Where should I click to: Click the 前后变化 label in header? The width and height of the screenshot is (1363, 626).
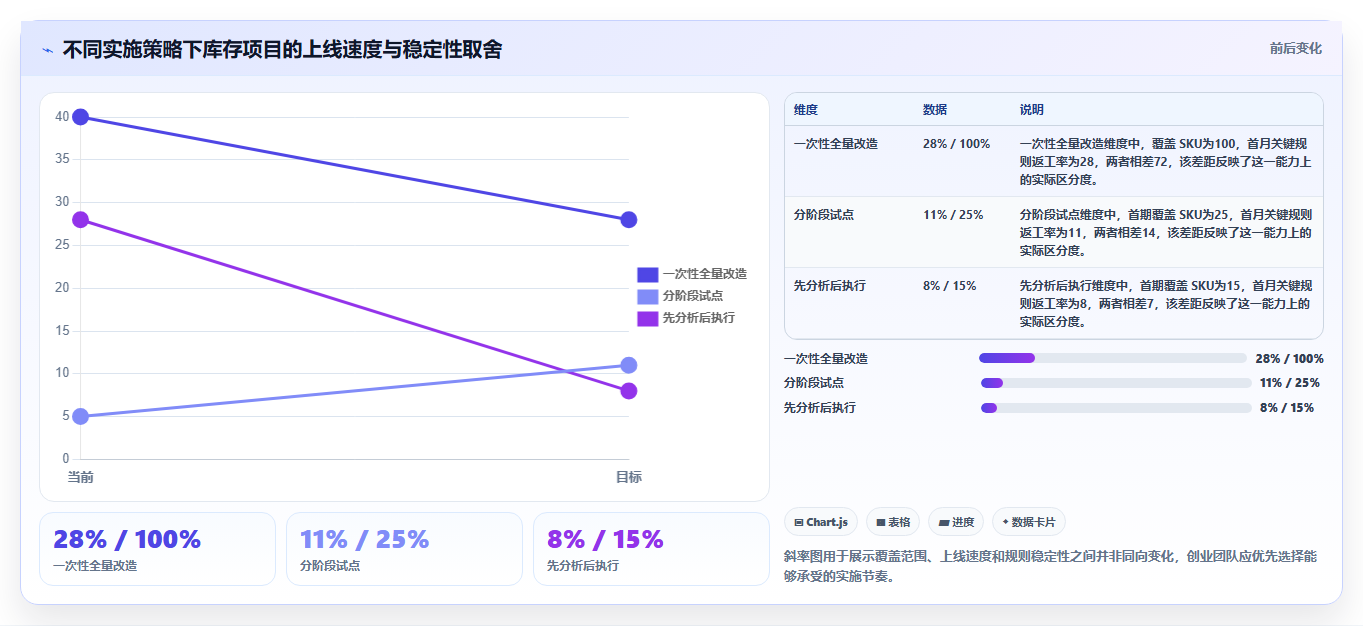pos(1295,48)
